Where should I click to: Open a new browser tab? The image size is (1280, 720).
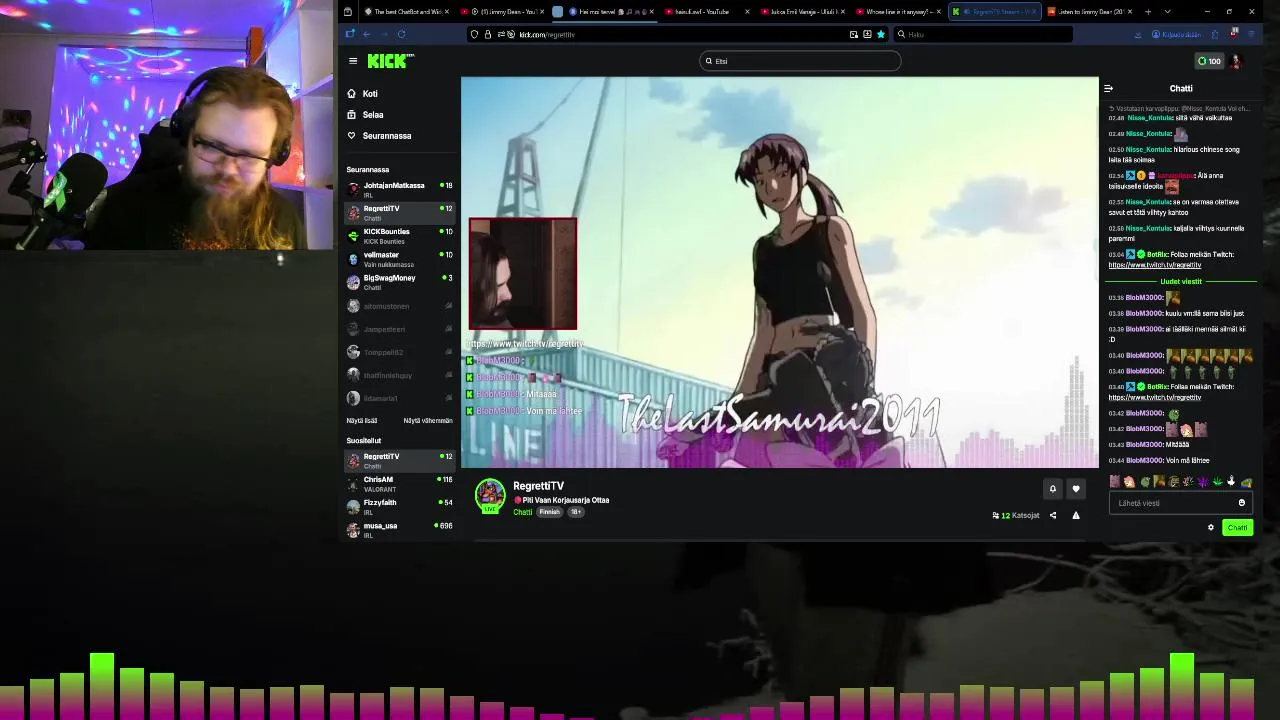point(1148,12)
